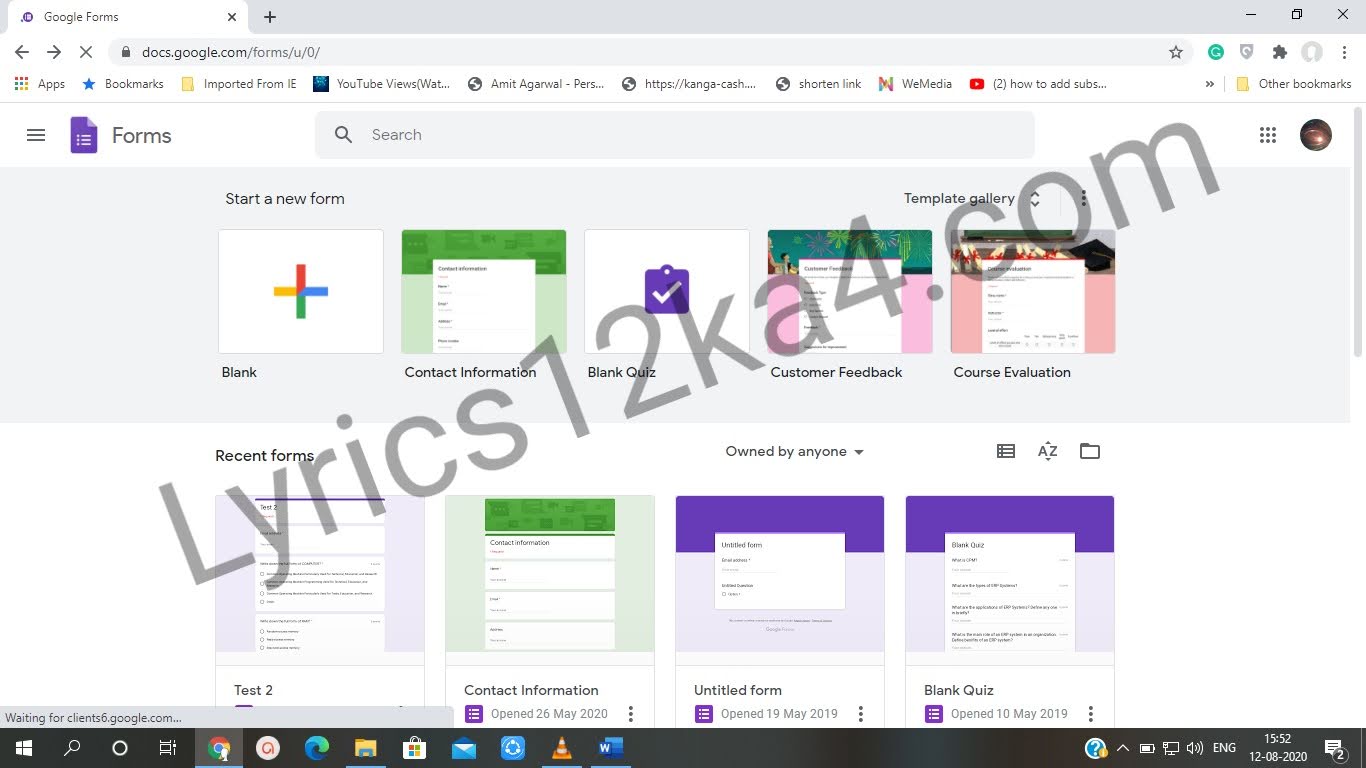Open the Other bookmarks folder
The width and height of the screenshot is (1366, 768).
(x=1294, y=84)
